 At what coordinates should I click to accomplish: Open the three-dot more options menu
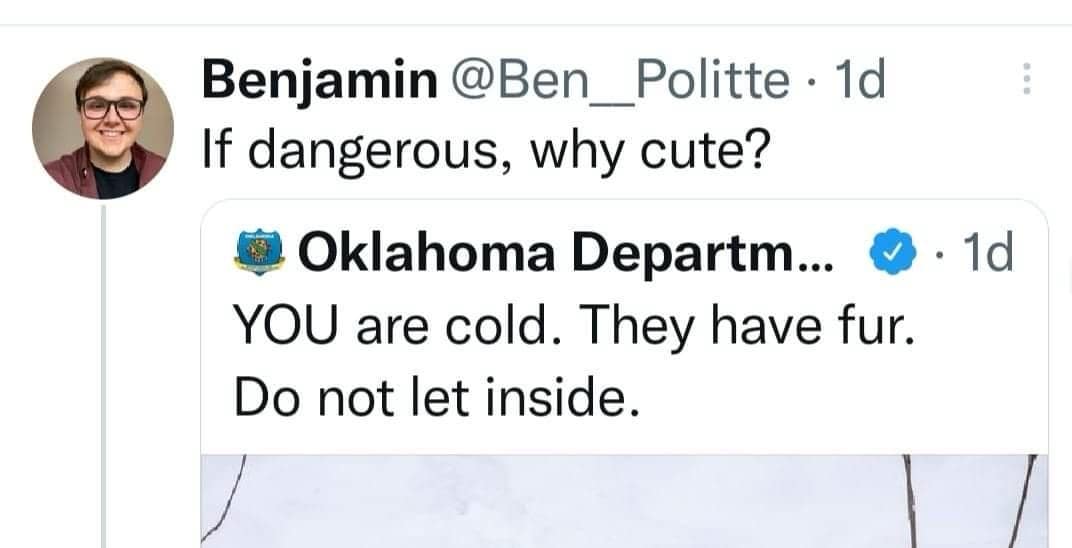(1024, 80)
